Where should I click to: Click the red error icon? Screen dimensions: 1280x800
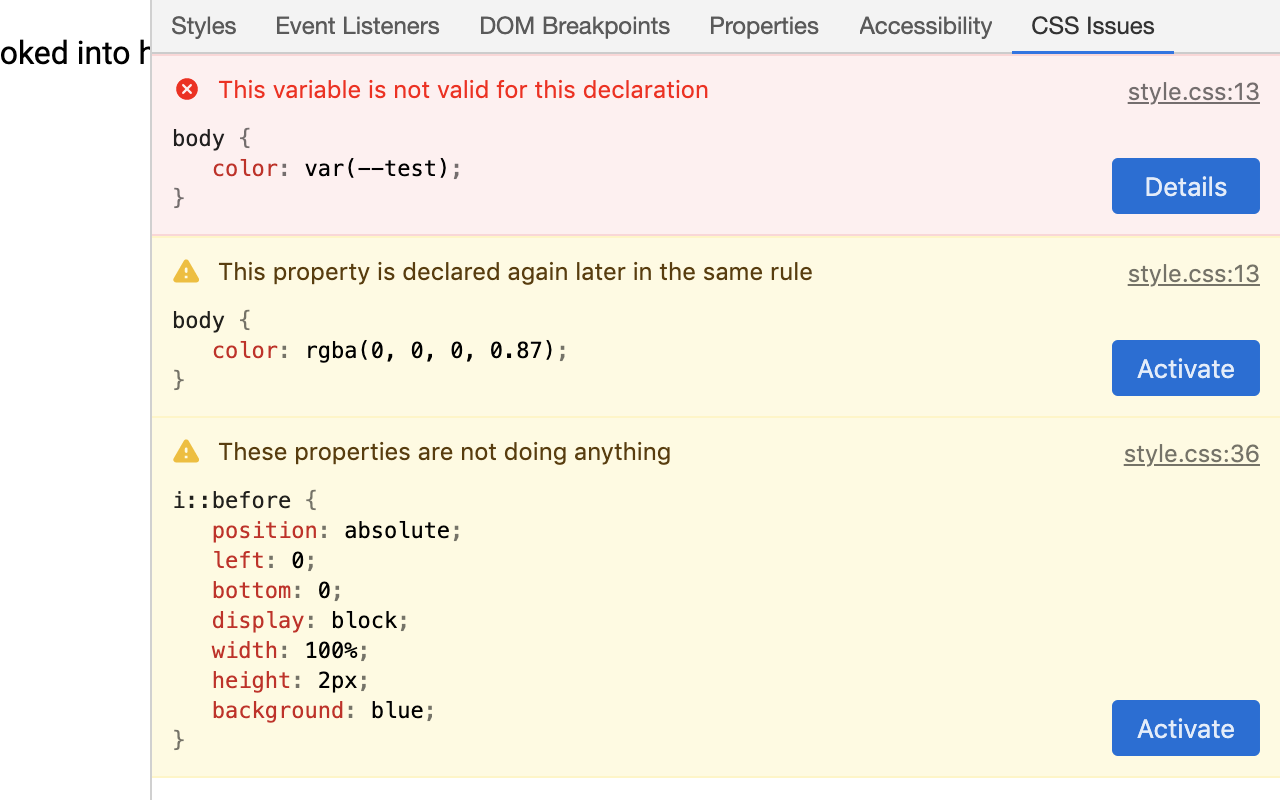187,90
